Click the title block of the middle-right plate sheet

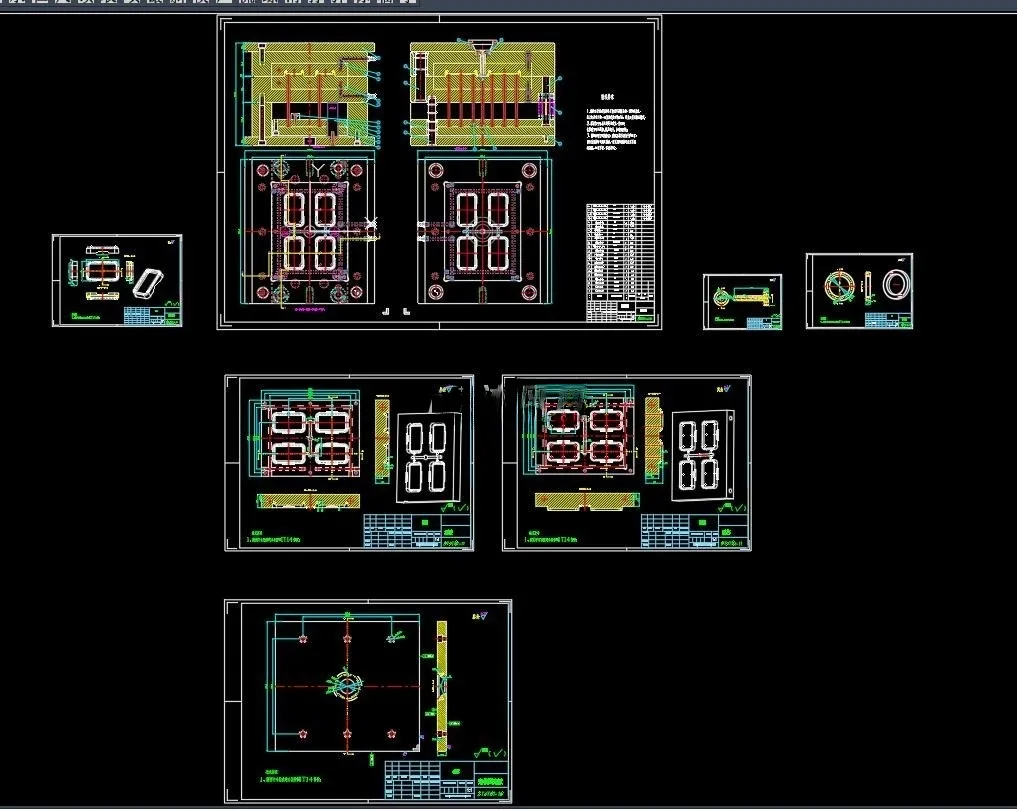click(x=695, y=532)
